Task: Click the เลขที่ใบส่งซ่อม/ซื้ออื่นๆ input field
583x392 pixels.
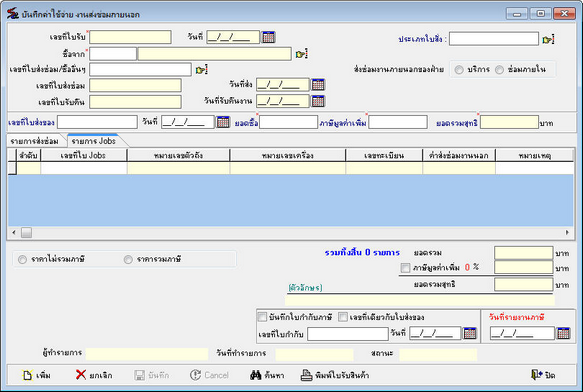Action: tap(141, 70)
